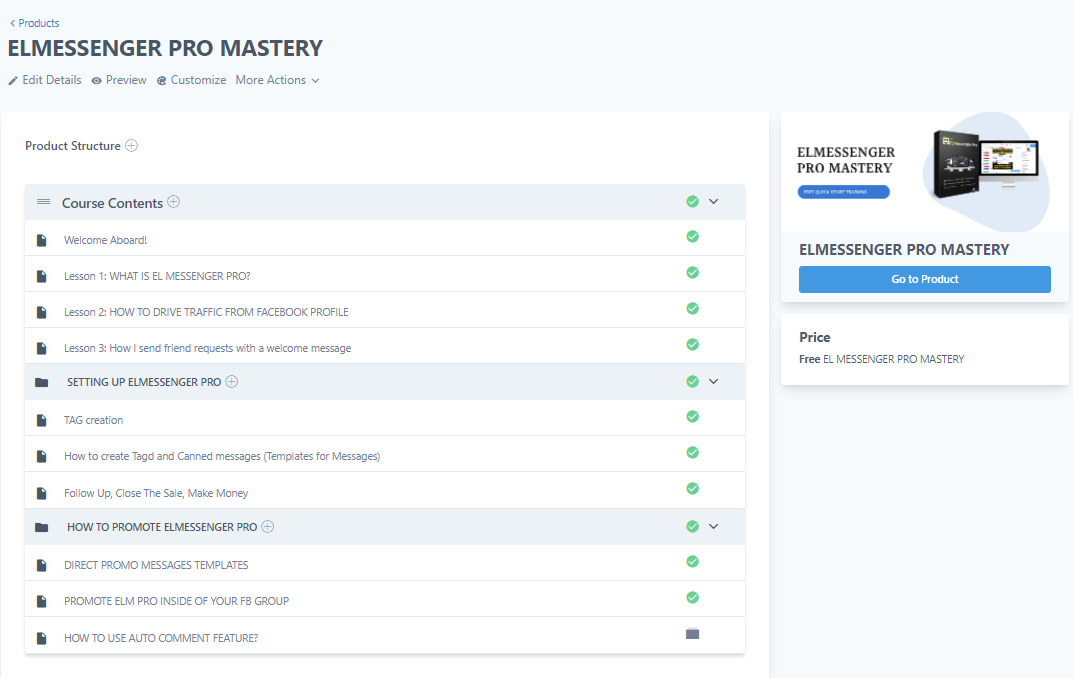Click drag handle icon of Course Contents
The width and height of the screenshot is (1073, 678).
coord(44,202)
